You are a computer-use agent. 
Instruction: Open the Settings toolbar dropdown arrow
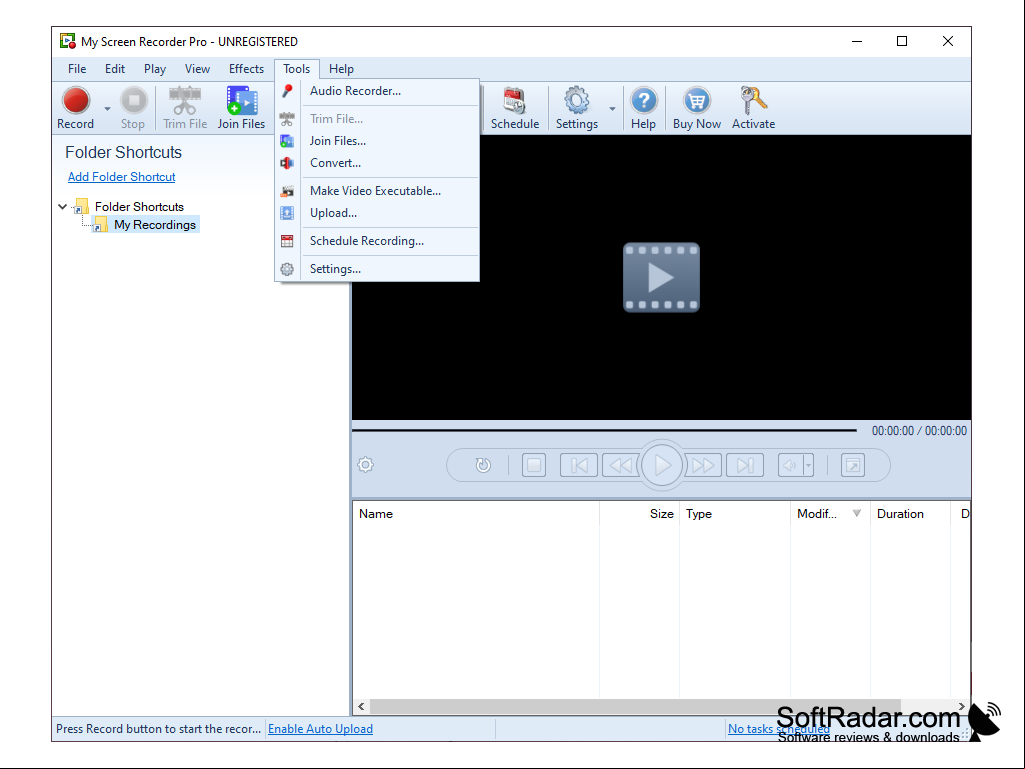[613, 109]
